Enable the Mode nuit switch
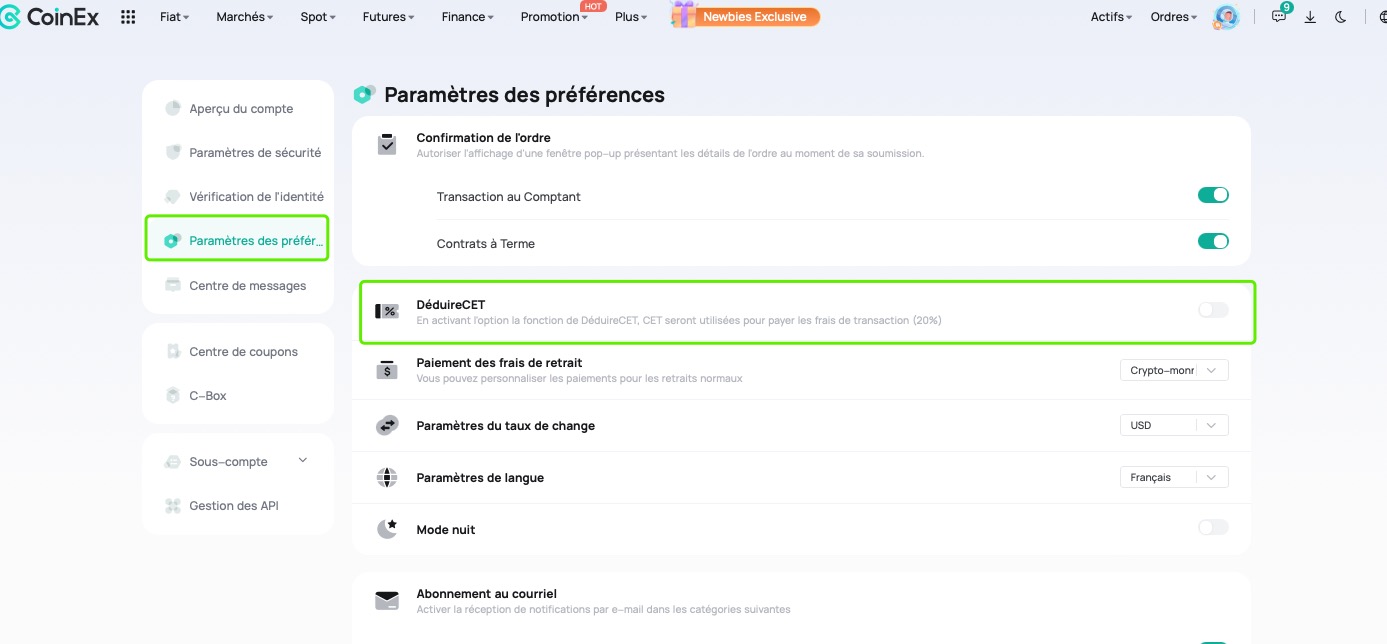The image size is (1387, 644). click(1213, 527)
